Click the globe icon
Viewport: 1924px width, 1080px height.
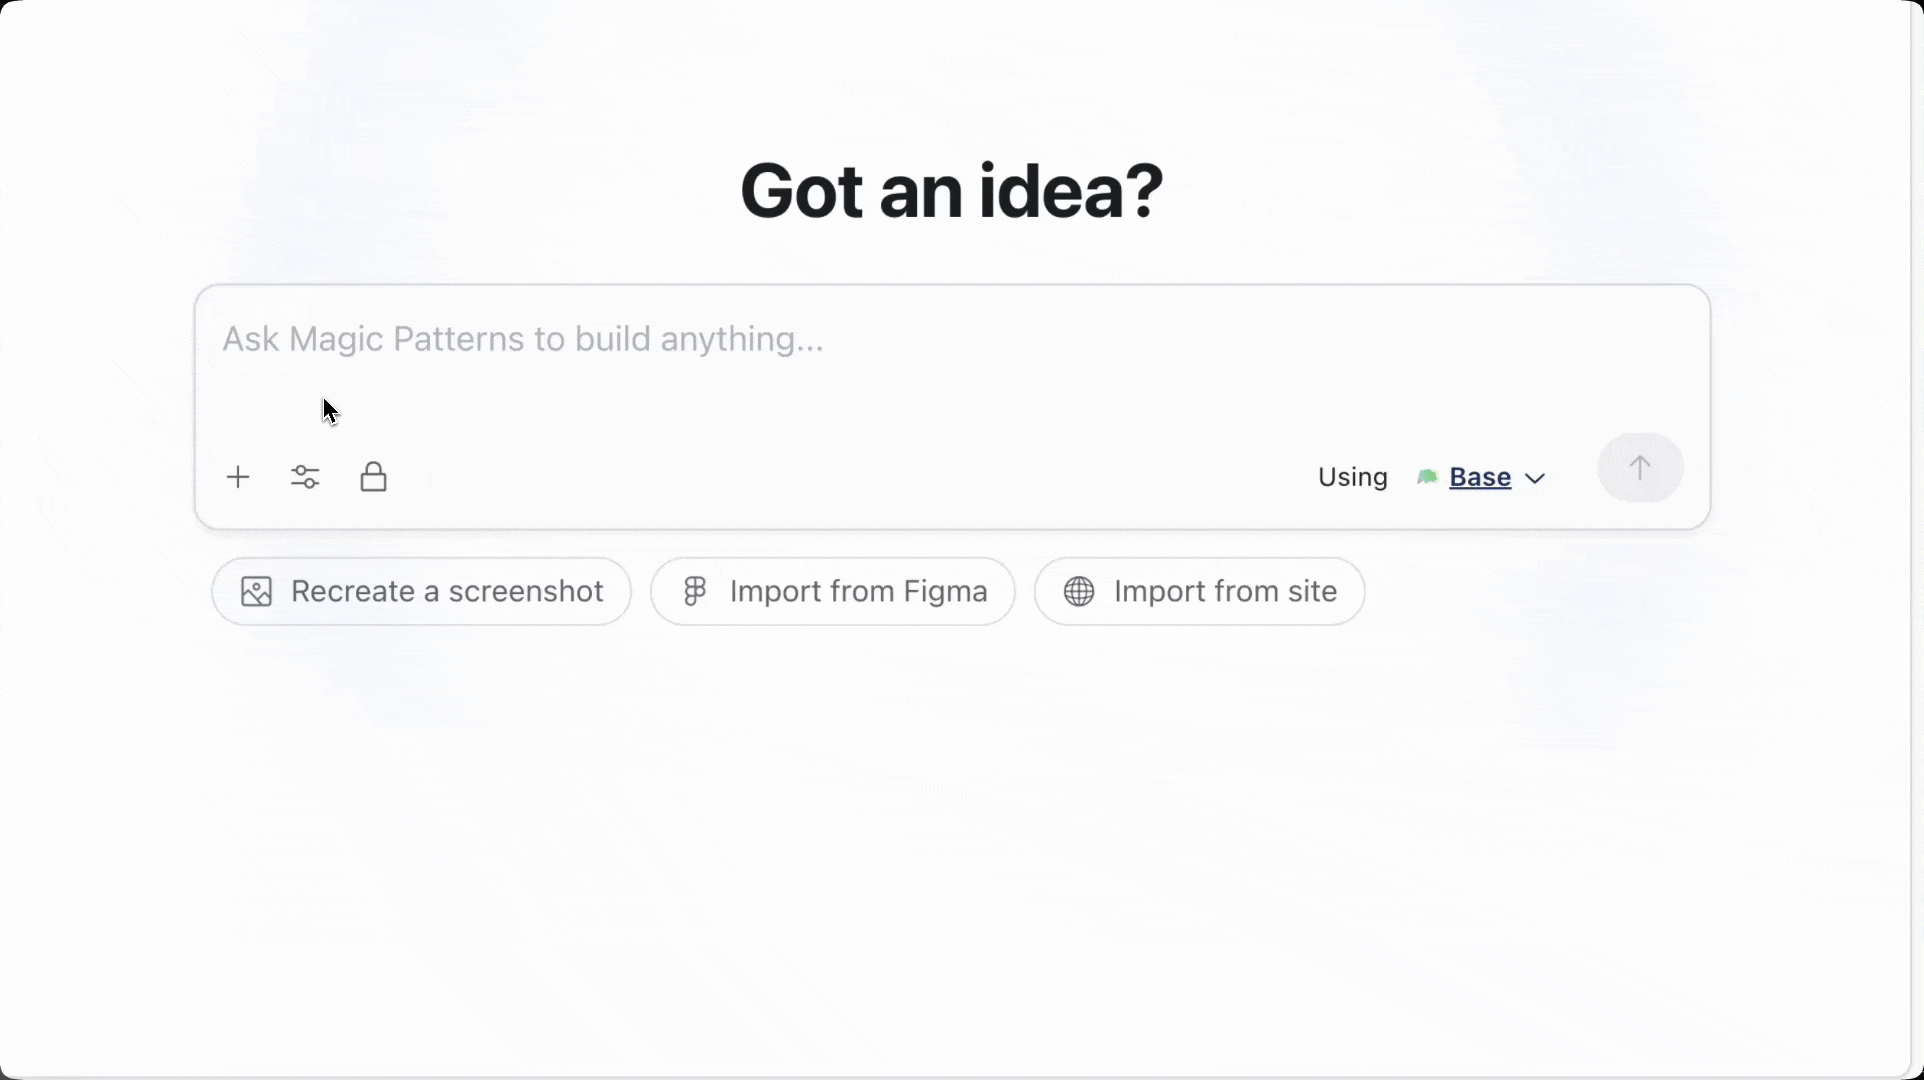pos(1079,591)
